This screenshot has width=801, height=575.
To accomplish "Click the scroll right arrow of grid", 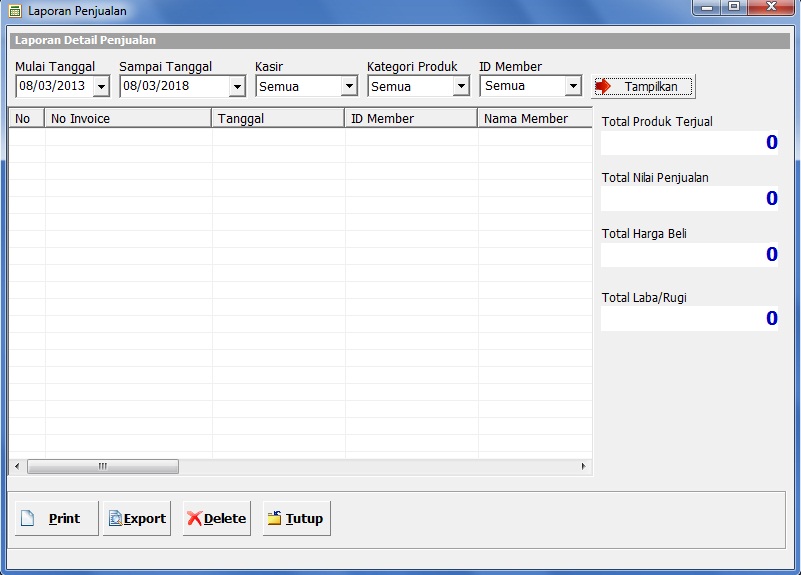I will click(x=585, y=467).
